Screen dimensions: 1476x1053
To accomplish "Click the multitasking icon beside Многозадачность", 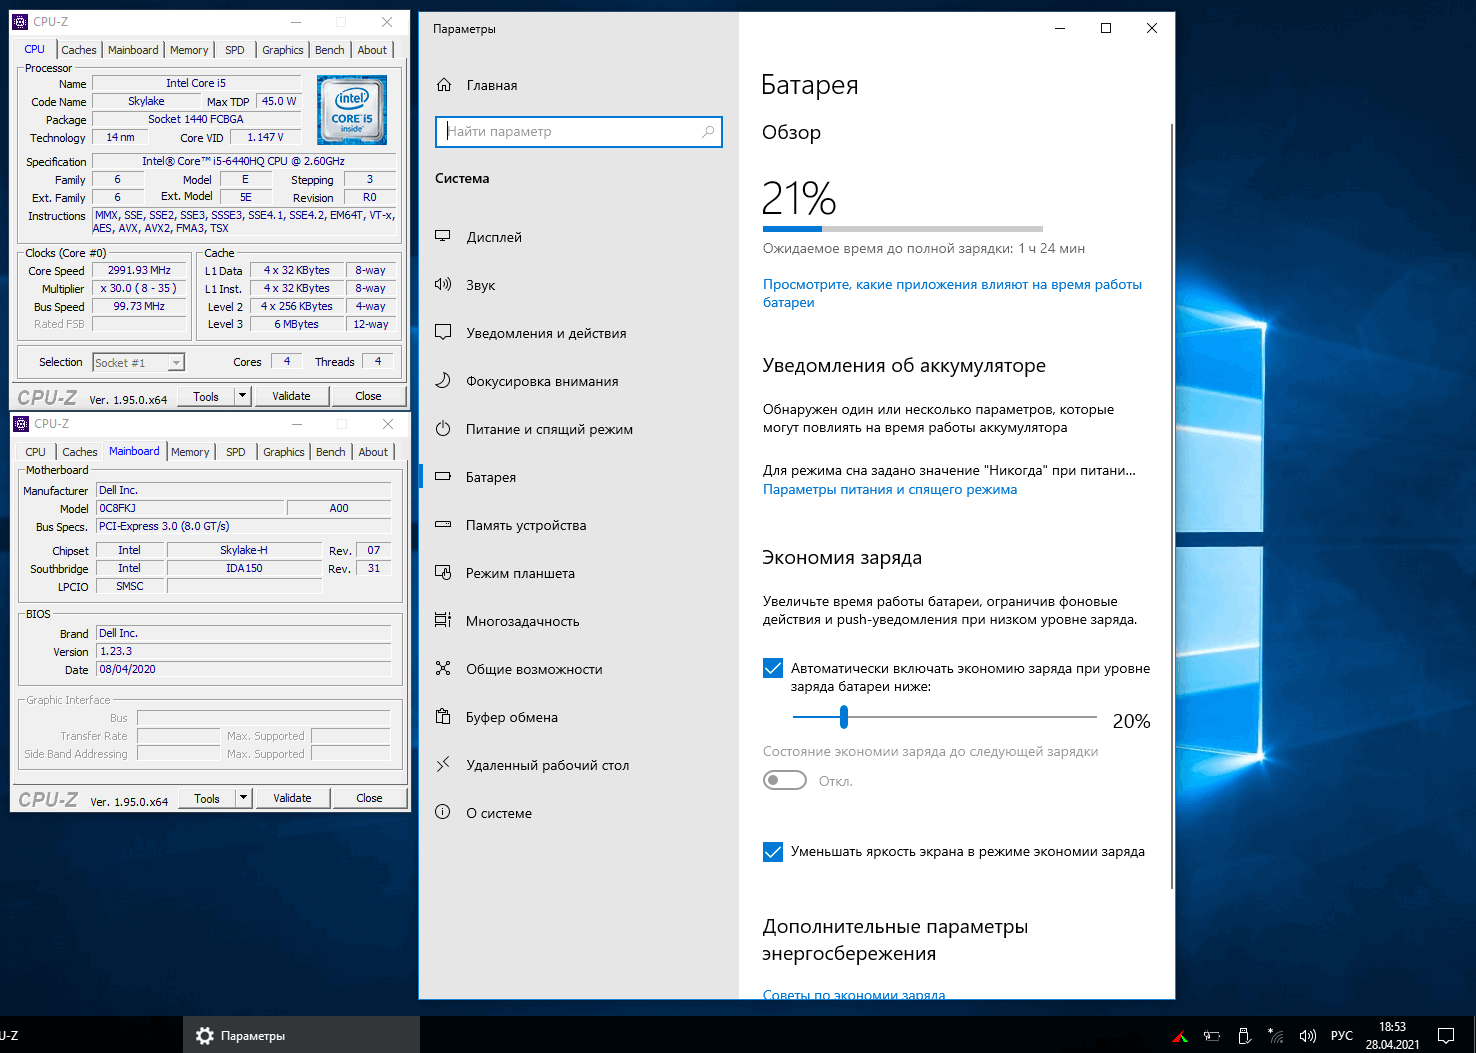I will point(443,621).
